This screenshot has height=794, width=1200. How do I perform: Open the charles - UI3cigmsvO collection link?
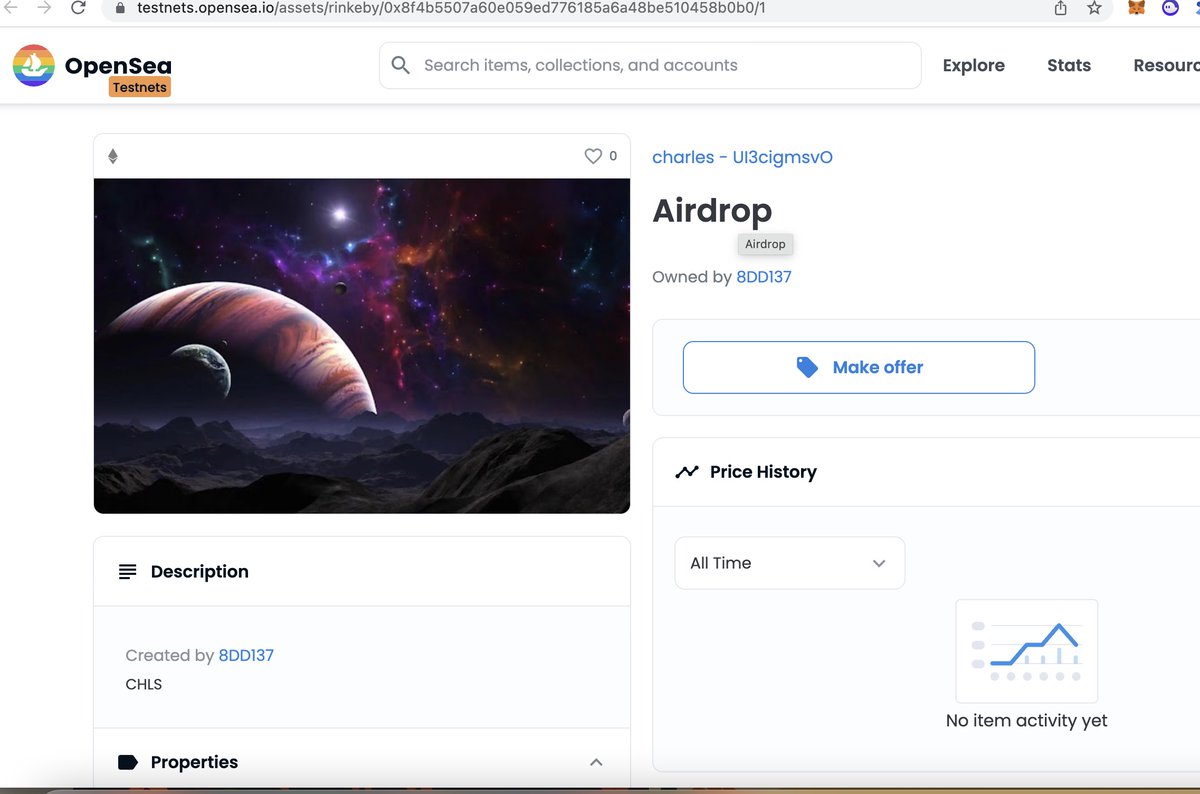(x=742, y=157)
